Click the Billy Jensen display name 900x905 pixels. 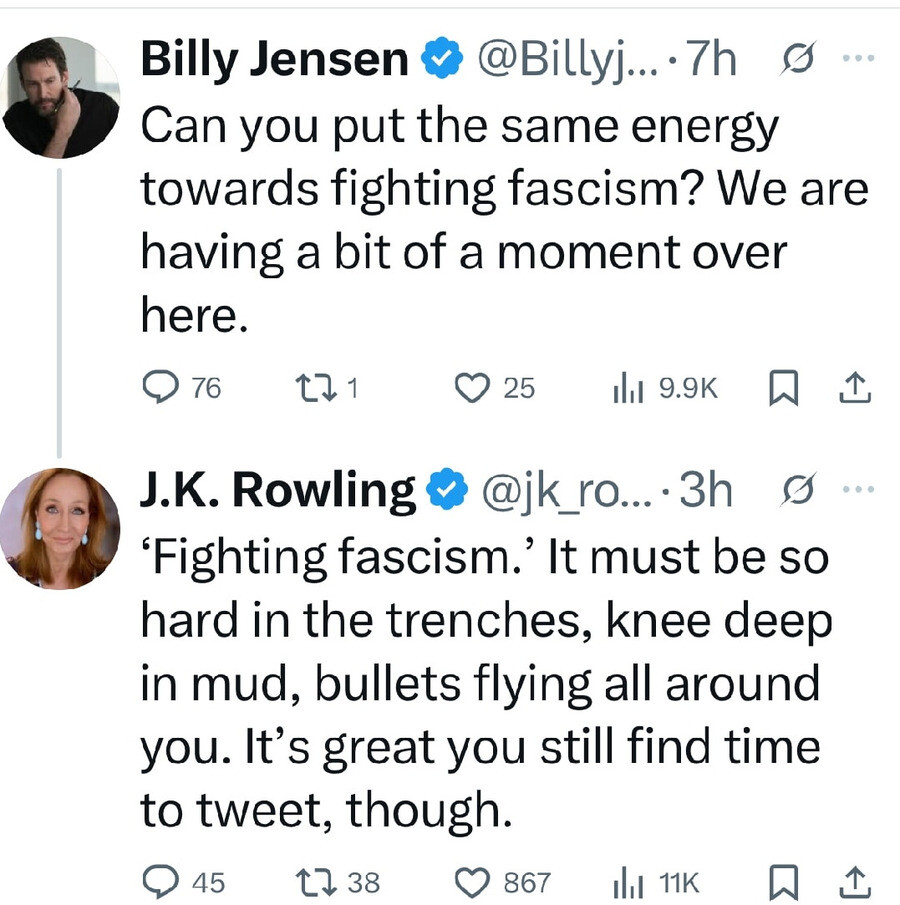274,61
